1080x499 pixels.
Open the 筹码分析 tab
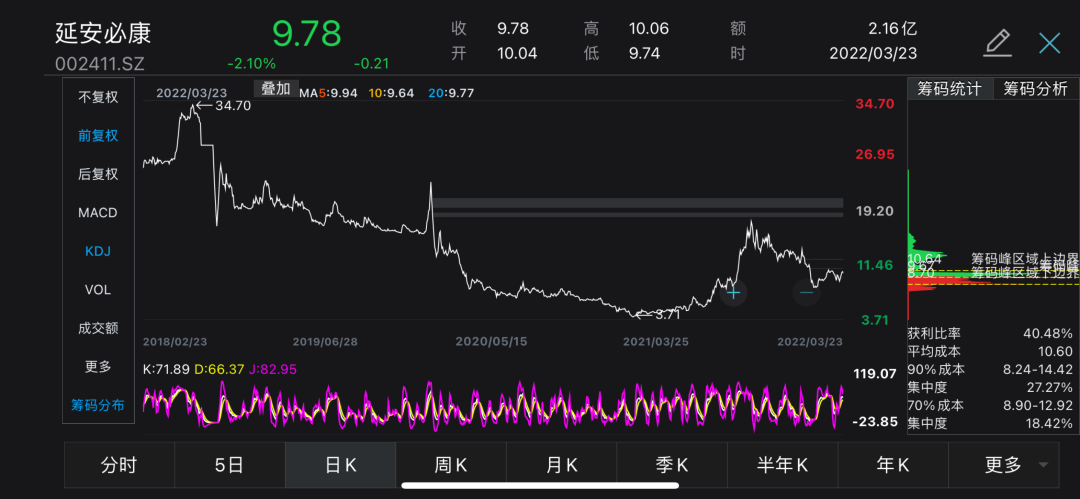click(1035, 88)
